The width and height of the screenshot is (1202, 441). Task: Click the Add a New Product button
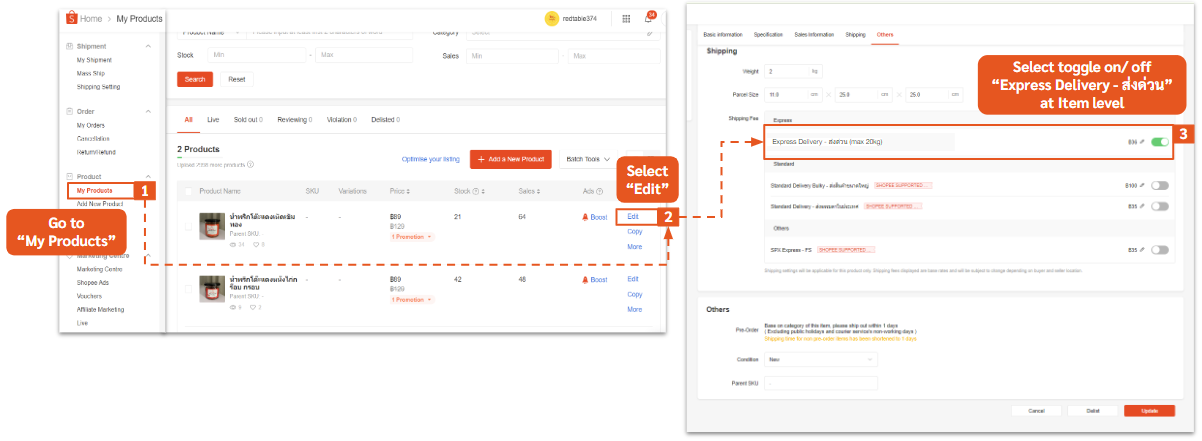510,159
